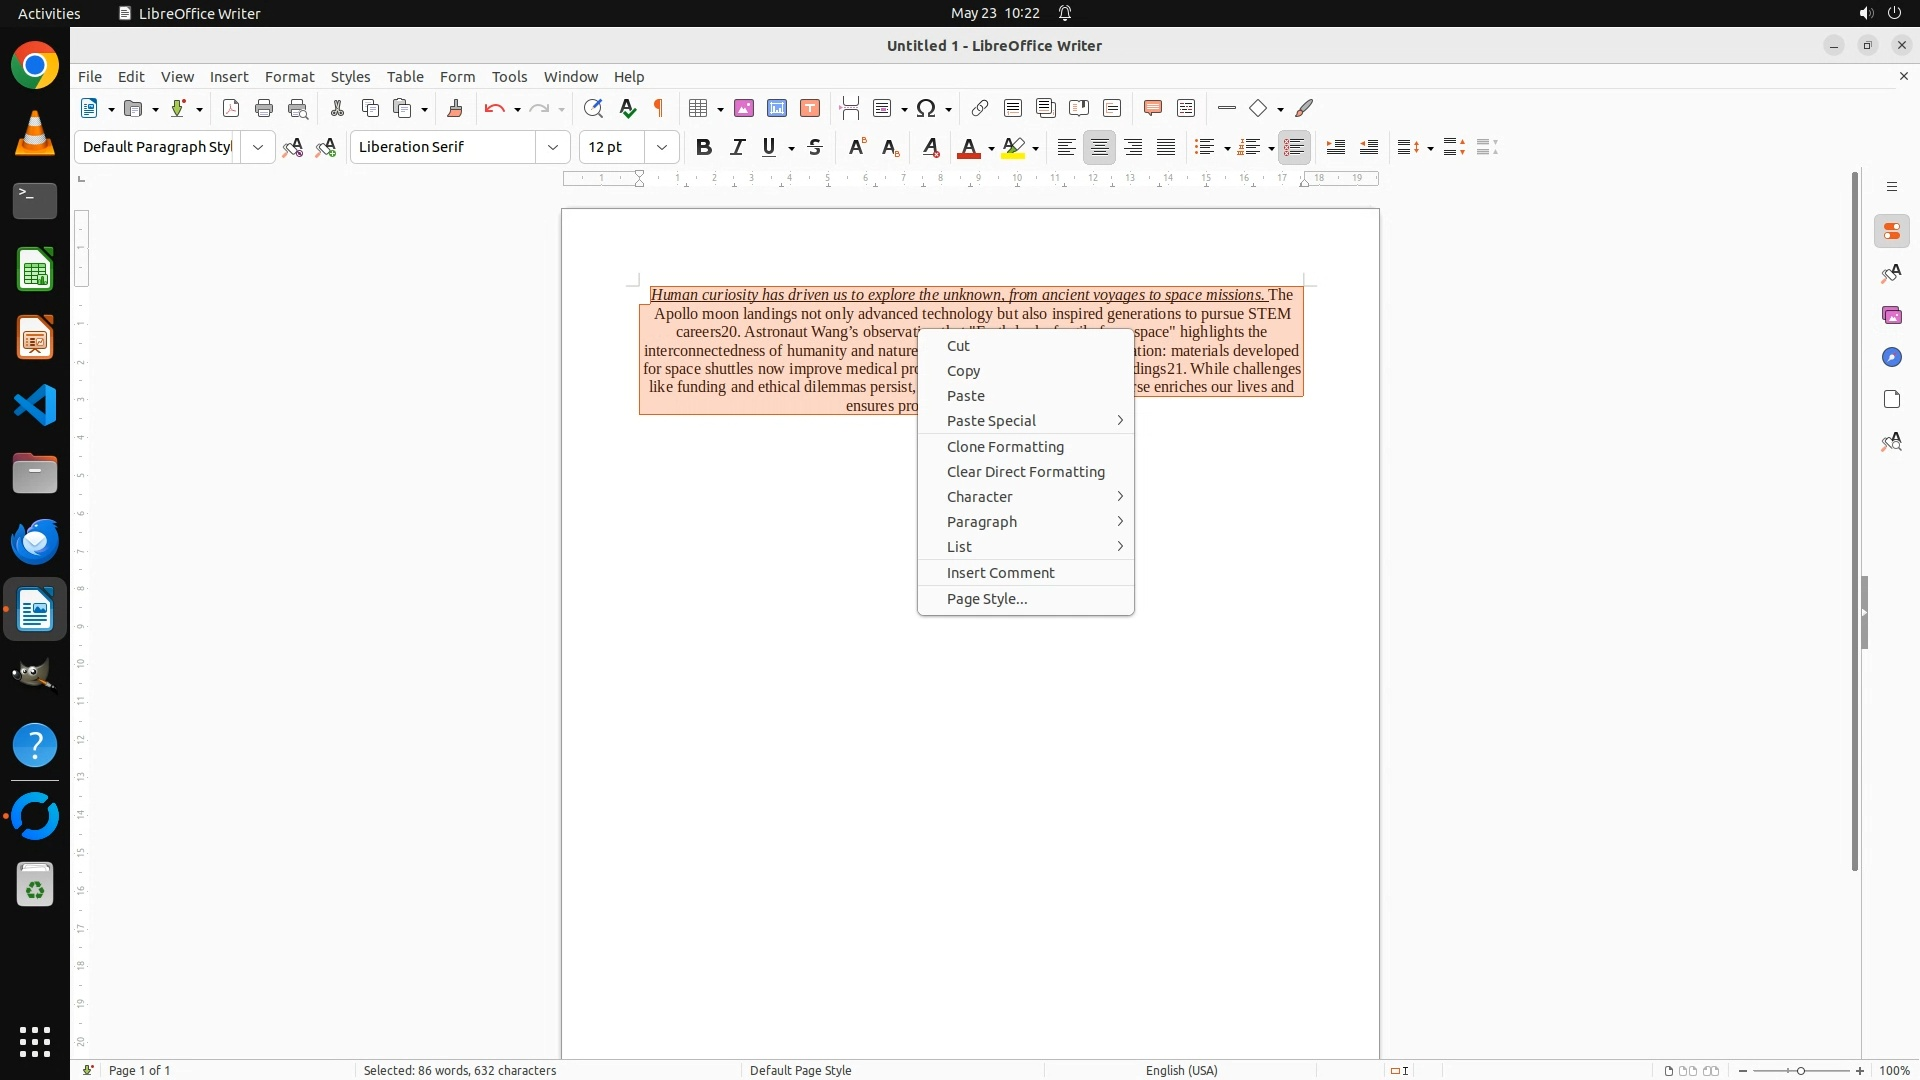Toggle Bold formatting button
1920x1080 pixels.
704,147
